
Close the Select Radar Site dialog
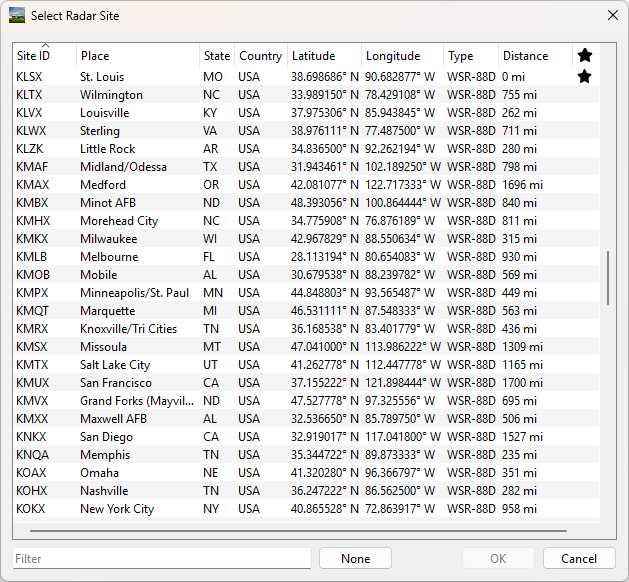(613, 16)
